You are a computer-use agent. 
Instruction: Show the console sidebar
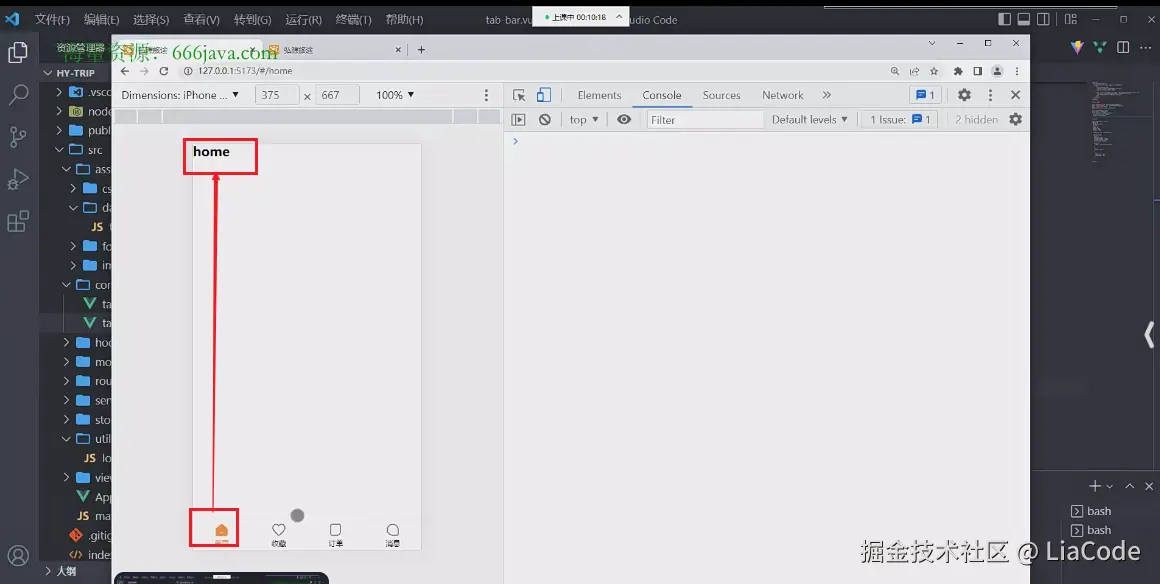[x=519, y=119]
